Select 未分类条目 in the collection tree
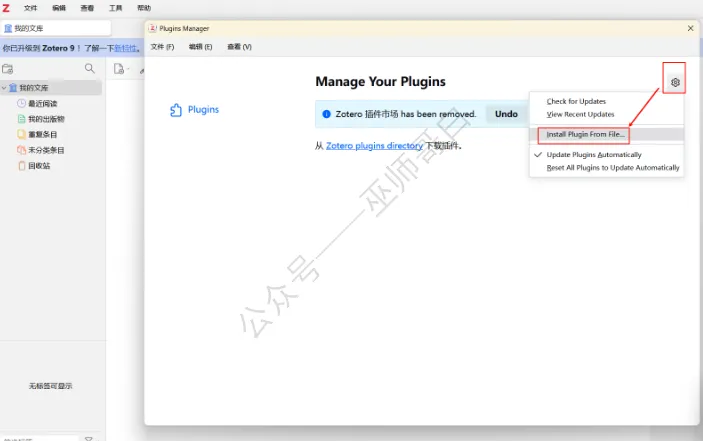The image size is (703, 441). [46, 150]
